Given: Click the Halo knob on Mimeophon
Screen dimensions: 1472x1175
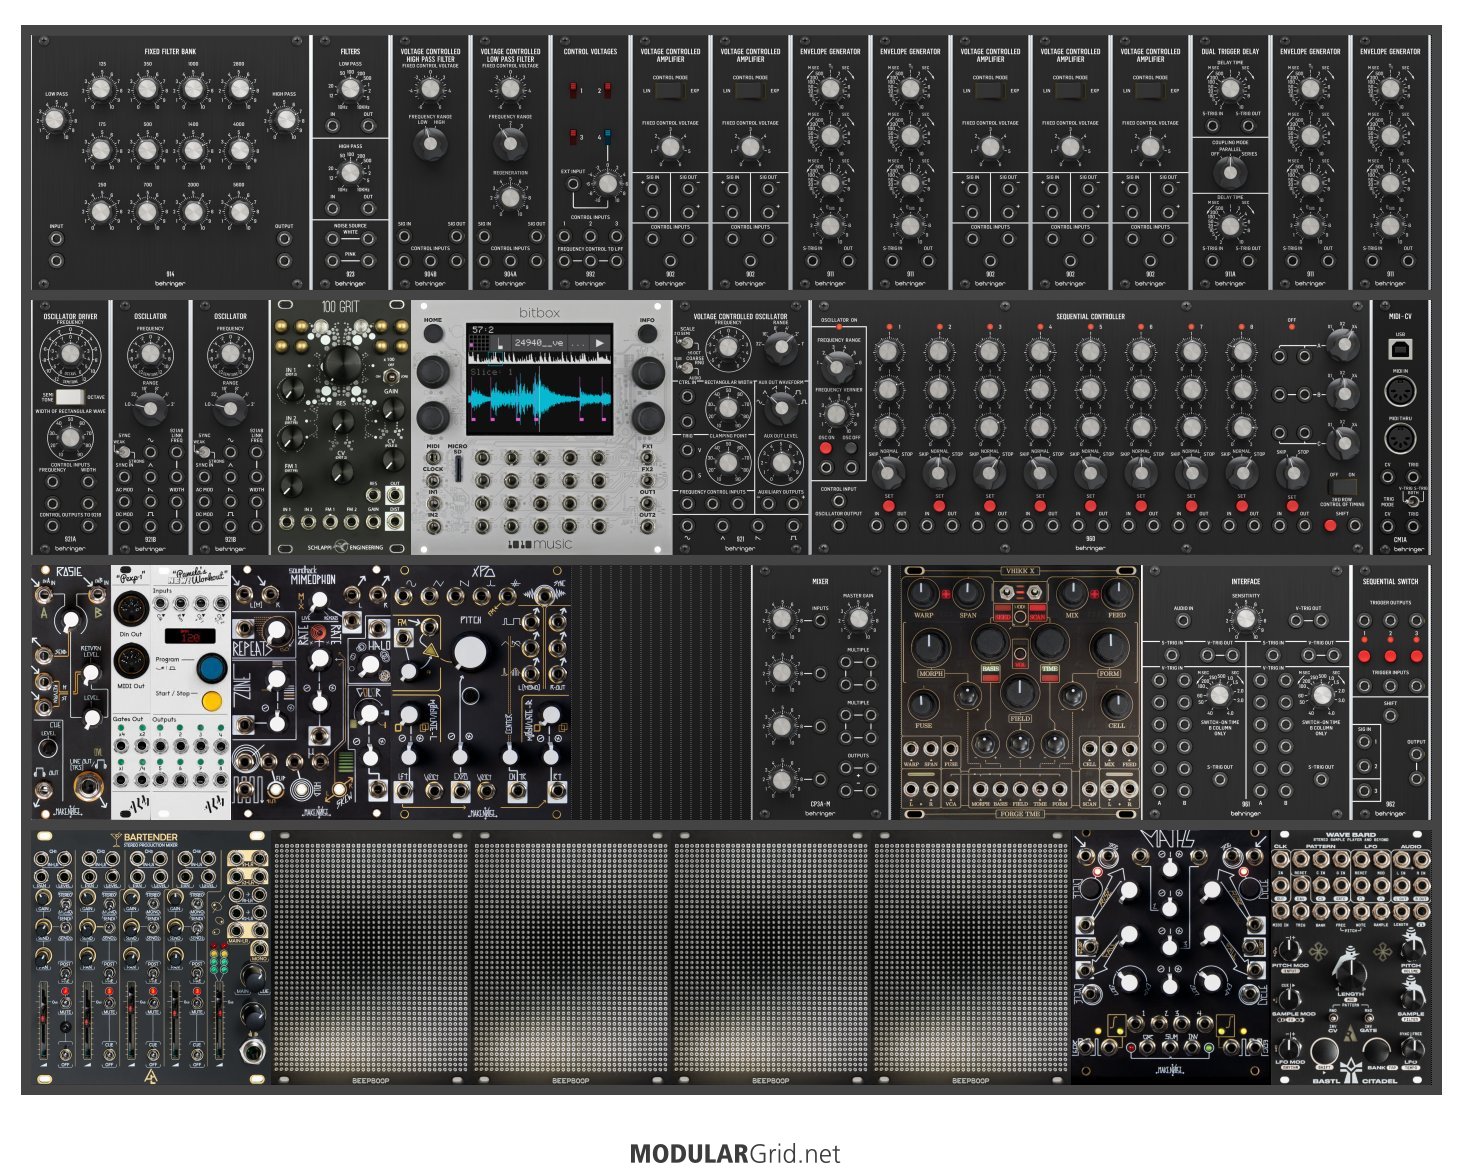Looking at the screenshot, I should click(x=368, y=665).
